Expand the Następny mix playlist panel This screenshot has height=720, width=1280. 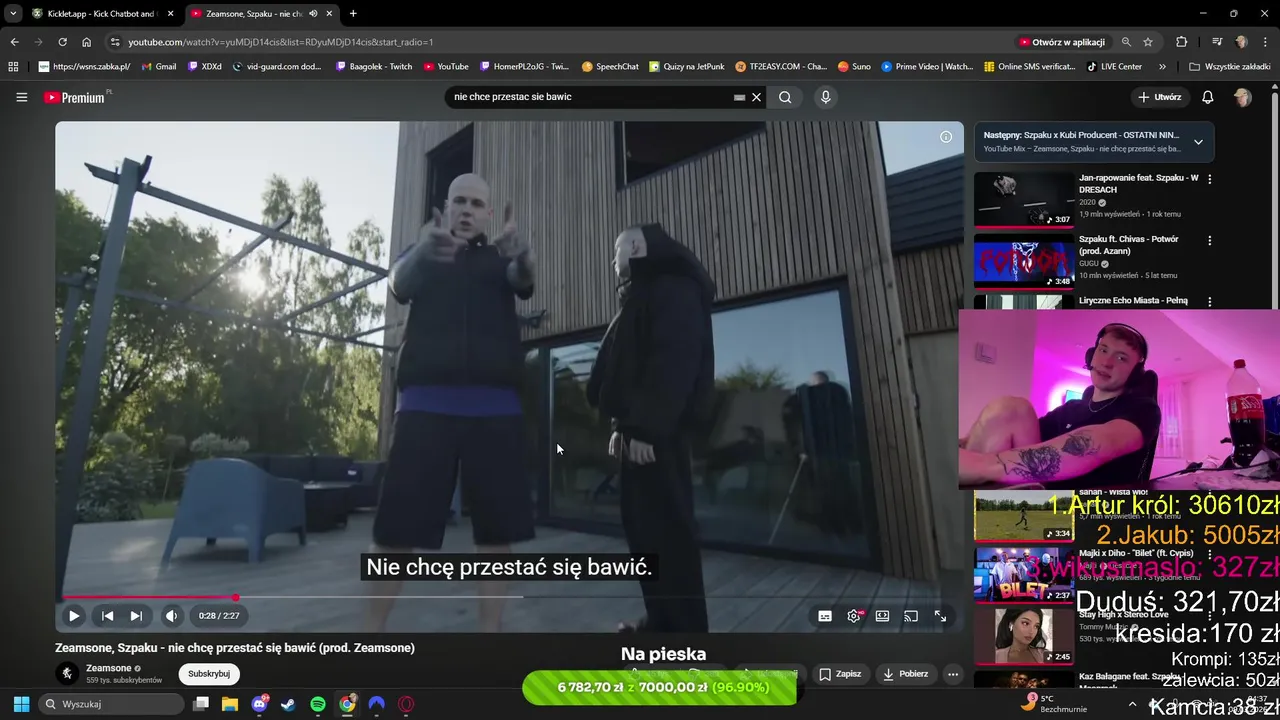coord(1198,142)
